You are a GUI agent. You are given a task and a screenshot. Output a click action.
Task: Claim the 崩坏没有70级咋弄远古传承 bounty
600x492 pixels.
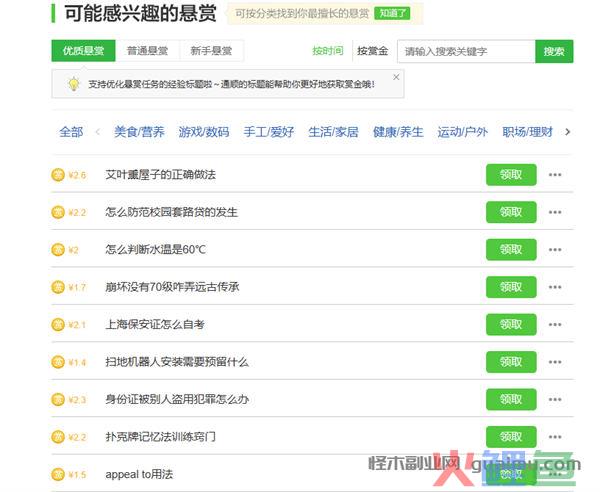511,287
